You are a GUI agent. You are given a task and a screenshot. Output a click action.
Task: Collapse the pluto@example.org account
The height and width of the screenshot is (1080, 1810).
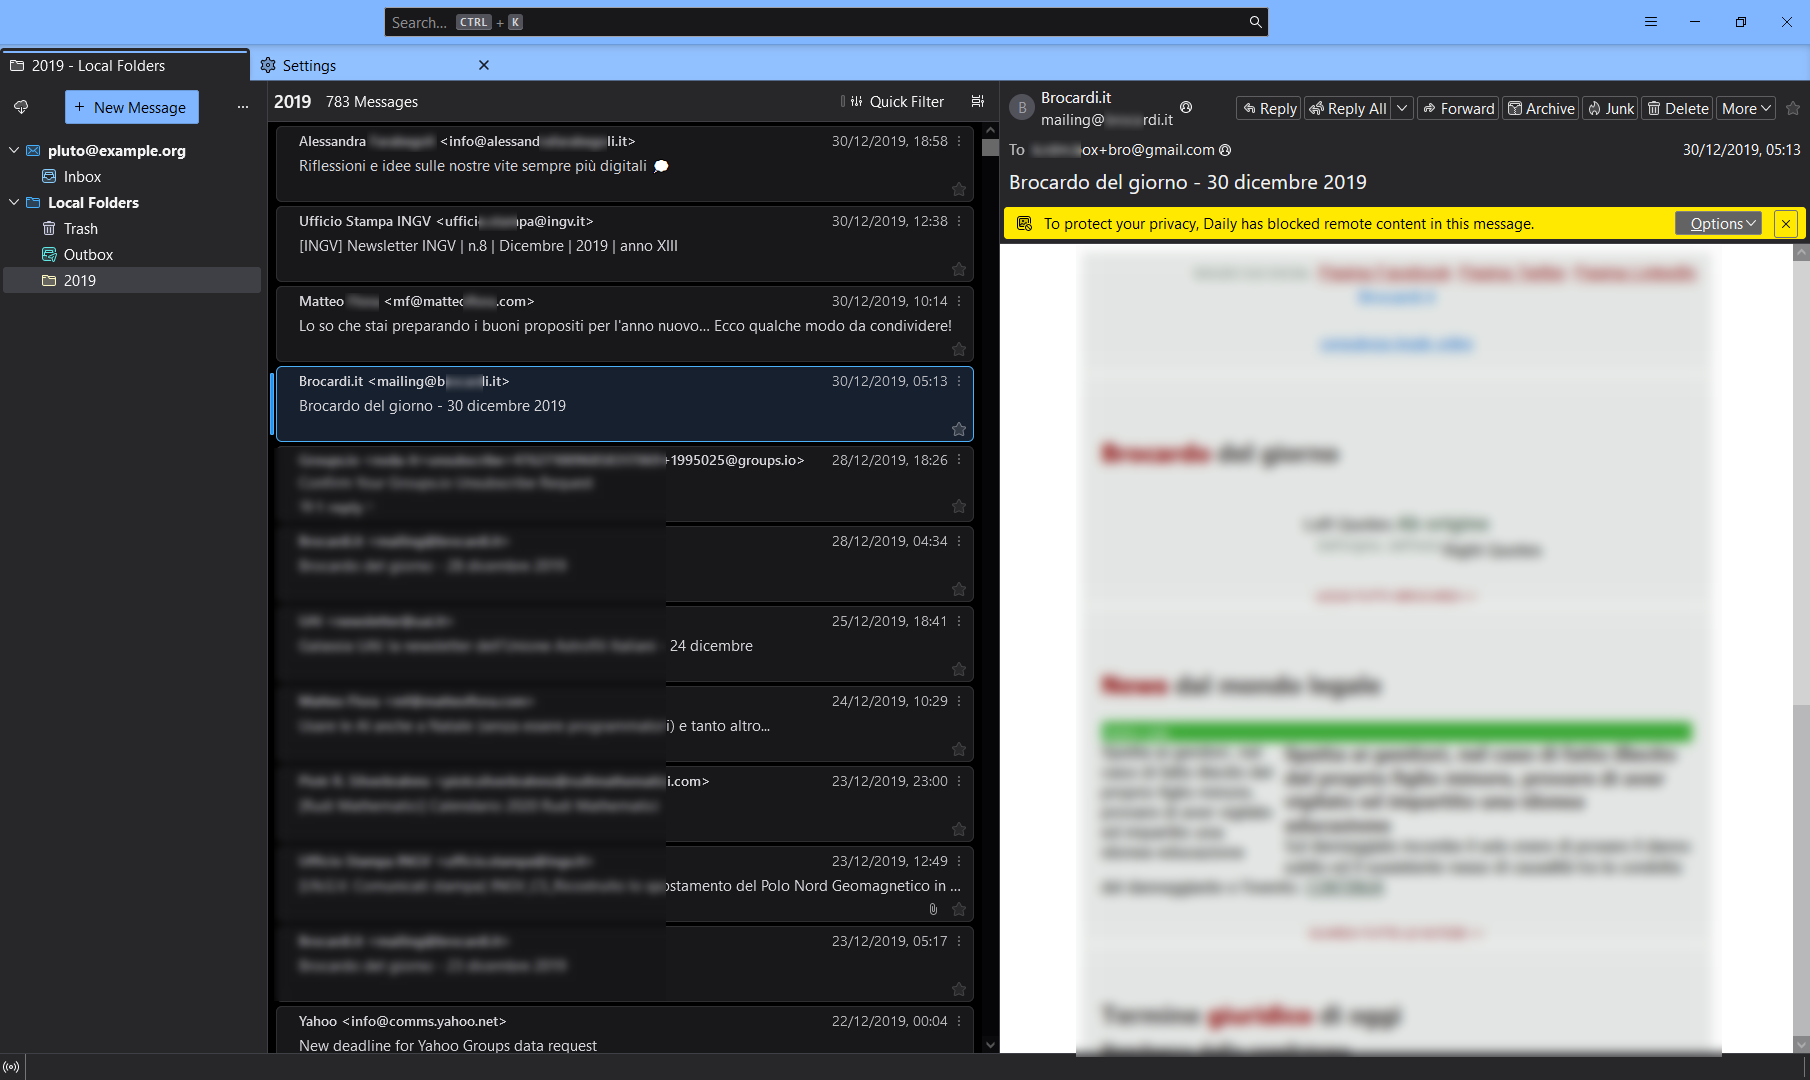(x=14, y=150)
